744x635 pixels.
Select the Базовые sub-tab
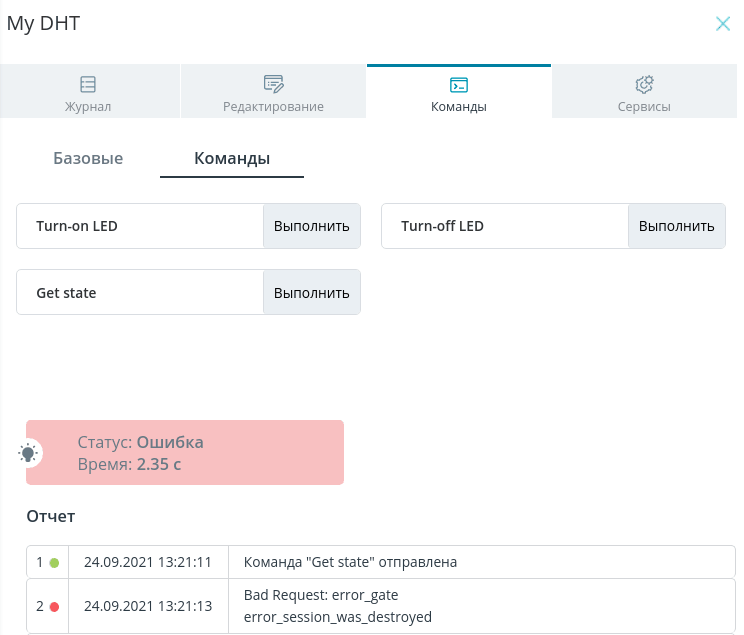(x=88, y=158)
